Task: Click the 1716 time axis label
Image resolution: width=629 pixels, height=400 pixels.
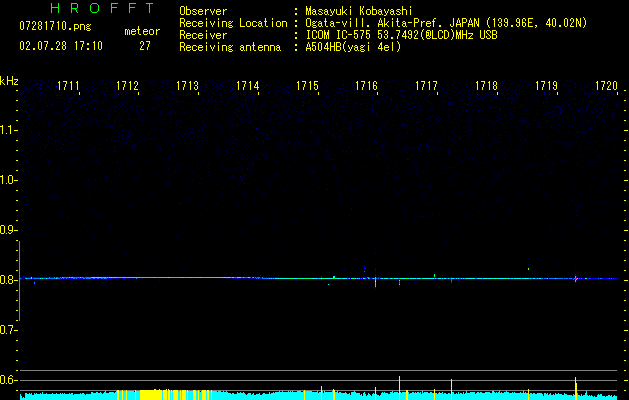Action: pos(367,86)
